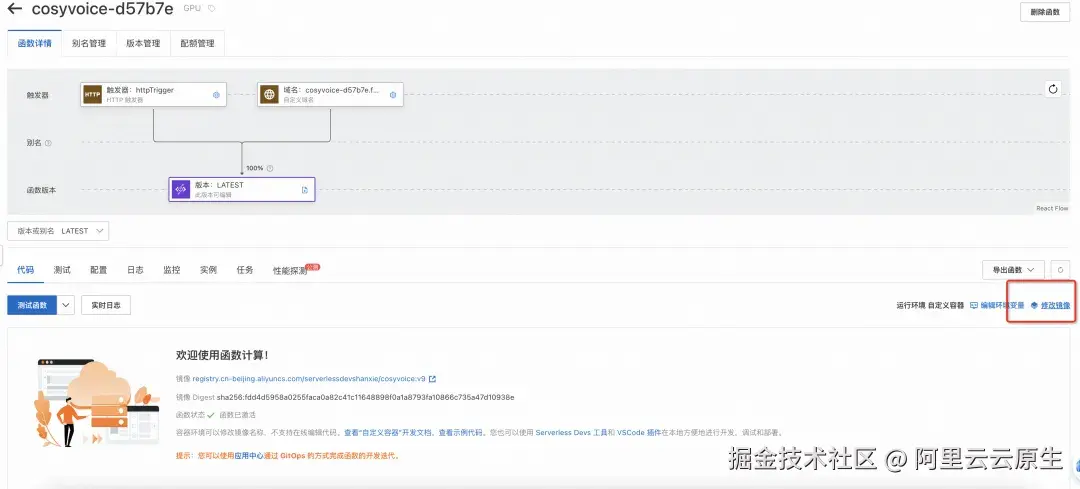Click the 编辑环境变量 link
The width and height of the screenshot is (1080, 489).
pos(1002,305)
